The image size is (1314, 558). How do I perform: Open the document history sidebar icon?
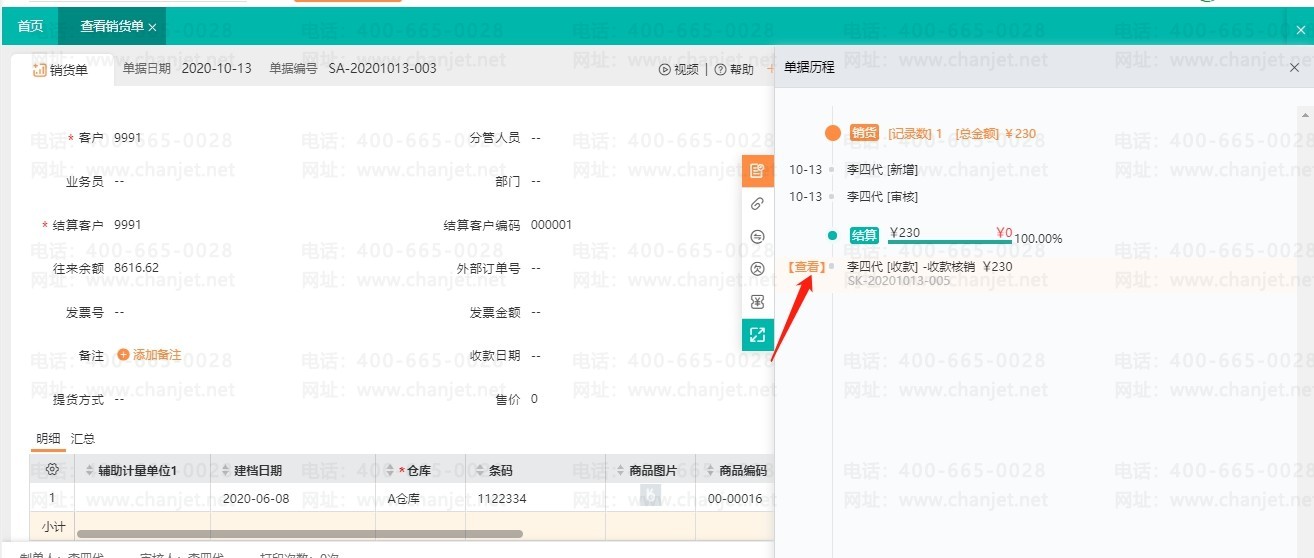point(757,171)
